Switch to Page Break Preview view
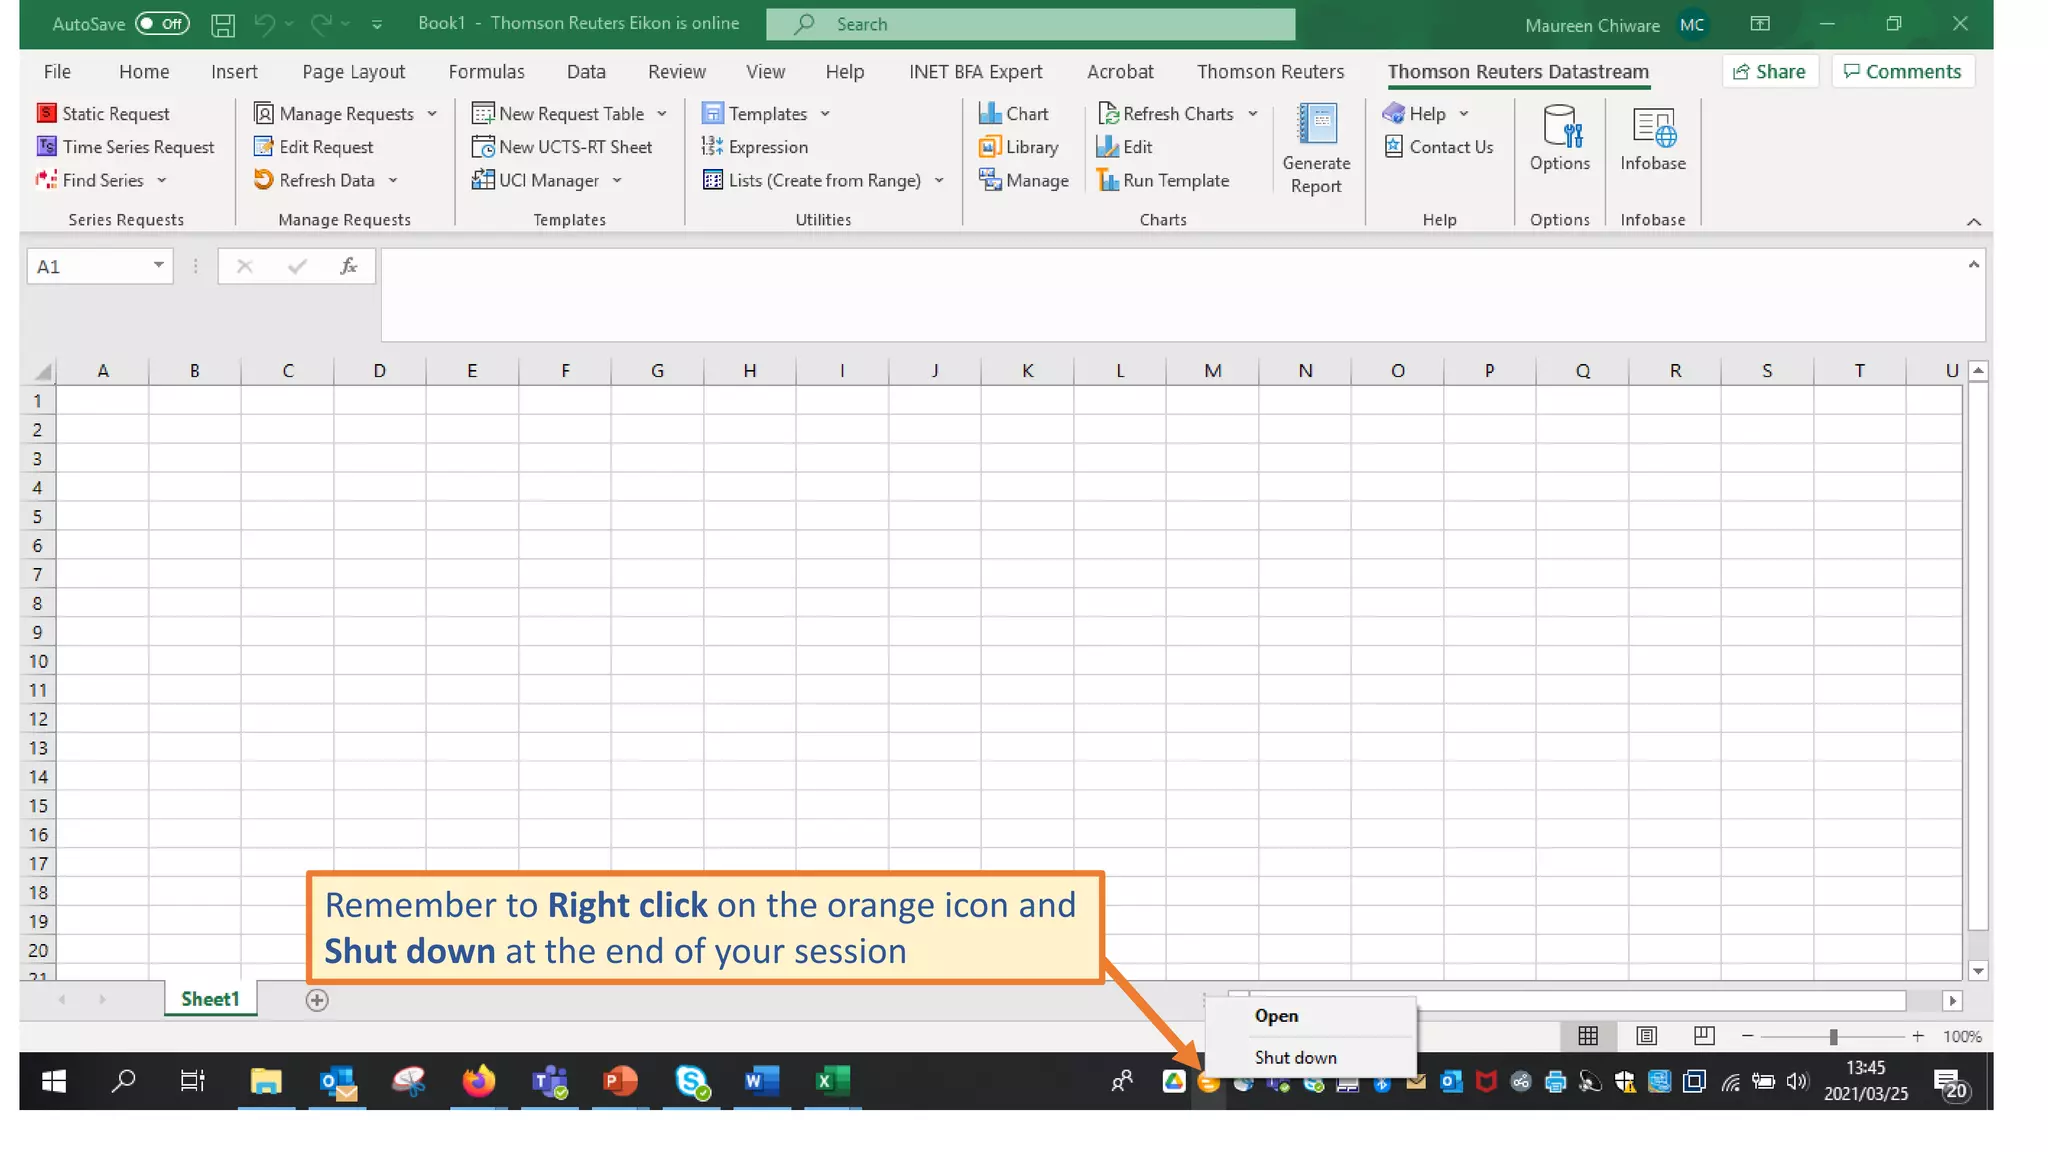Screen dimensions: 2048x1152 [x=1704, y=1036]
